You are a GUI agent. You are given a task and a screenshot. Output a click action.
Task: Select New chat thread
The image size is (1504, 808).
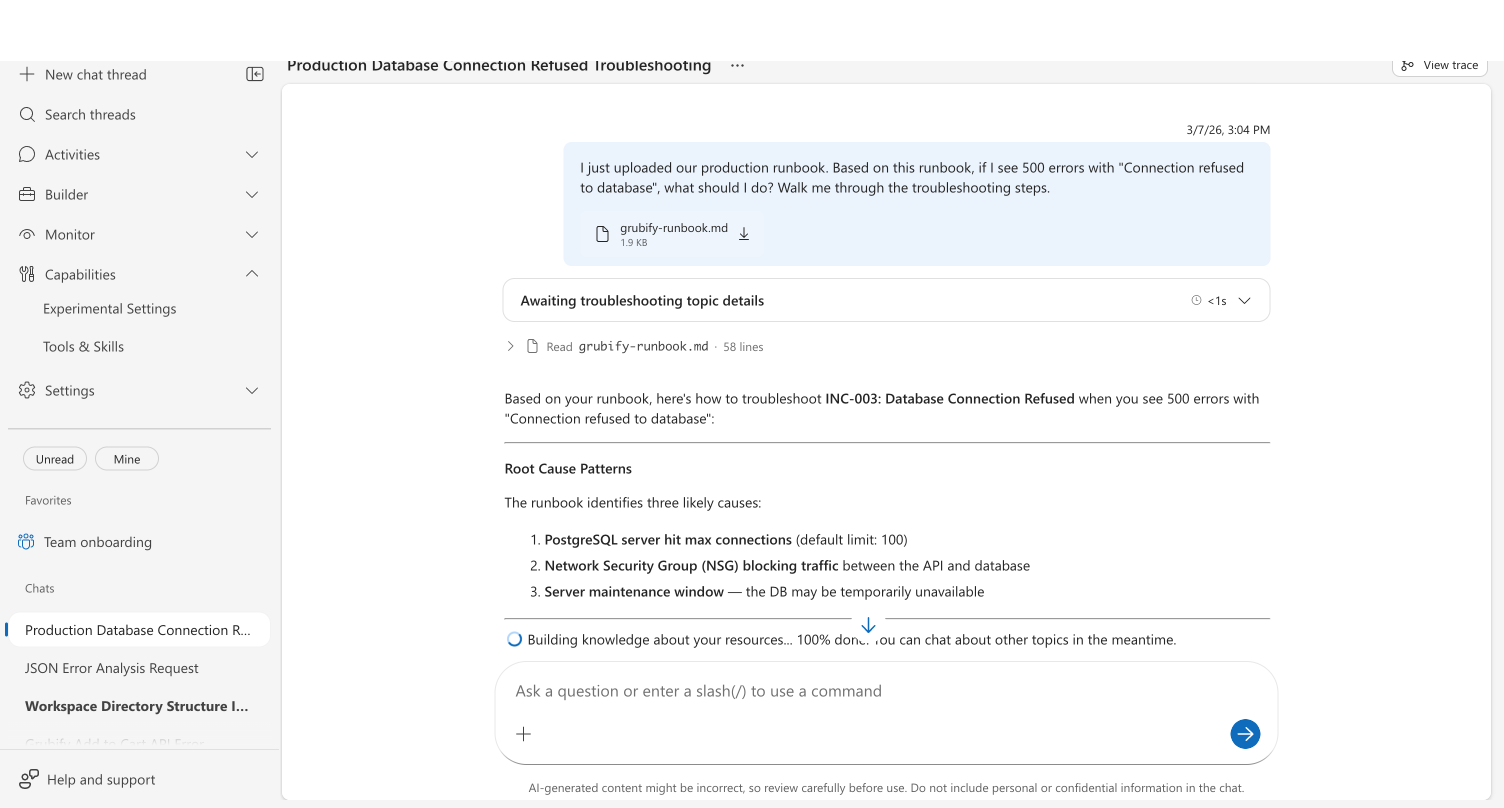pos(96,74)
